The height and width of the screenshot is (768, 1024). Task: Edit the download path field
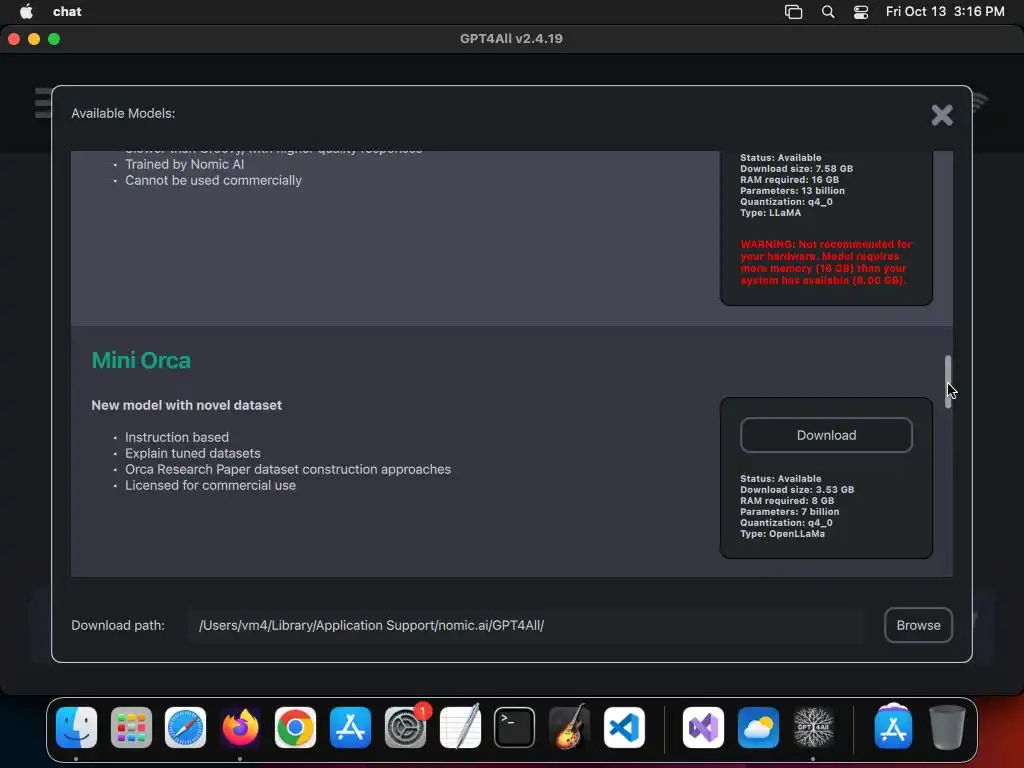(526, 625)
